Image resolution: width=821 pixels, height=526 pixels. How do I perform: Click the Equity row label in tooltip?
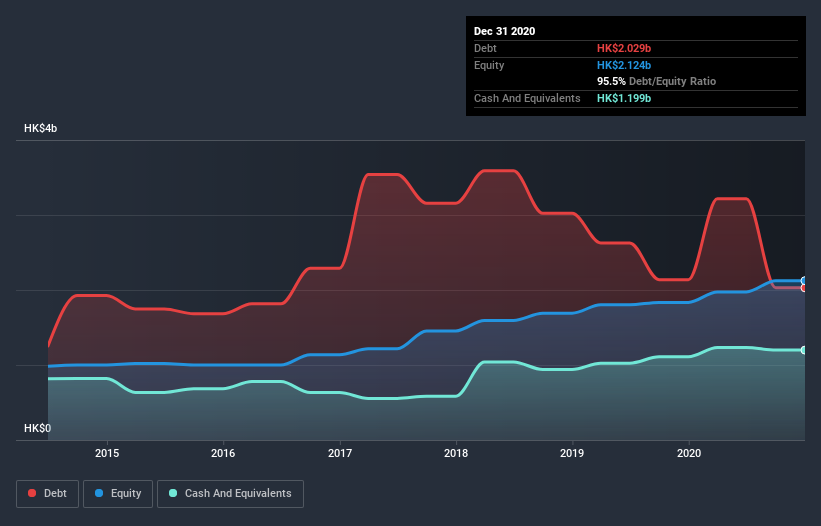point(489,65)
